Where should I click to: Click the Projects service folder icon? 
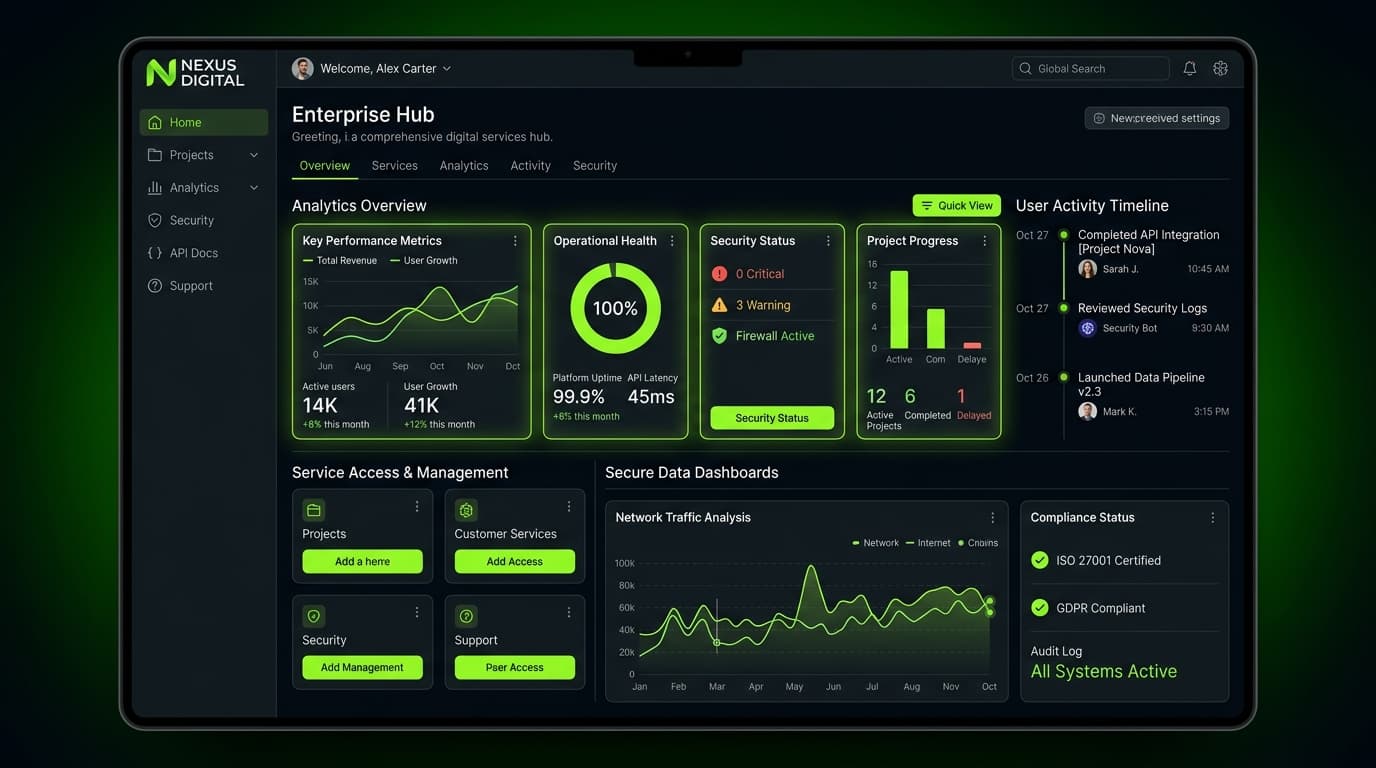coord(314,510)
